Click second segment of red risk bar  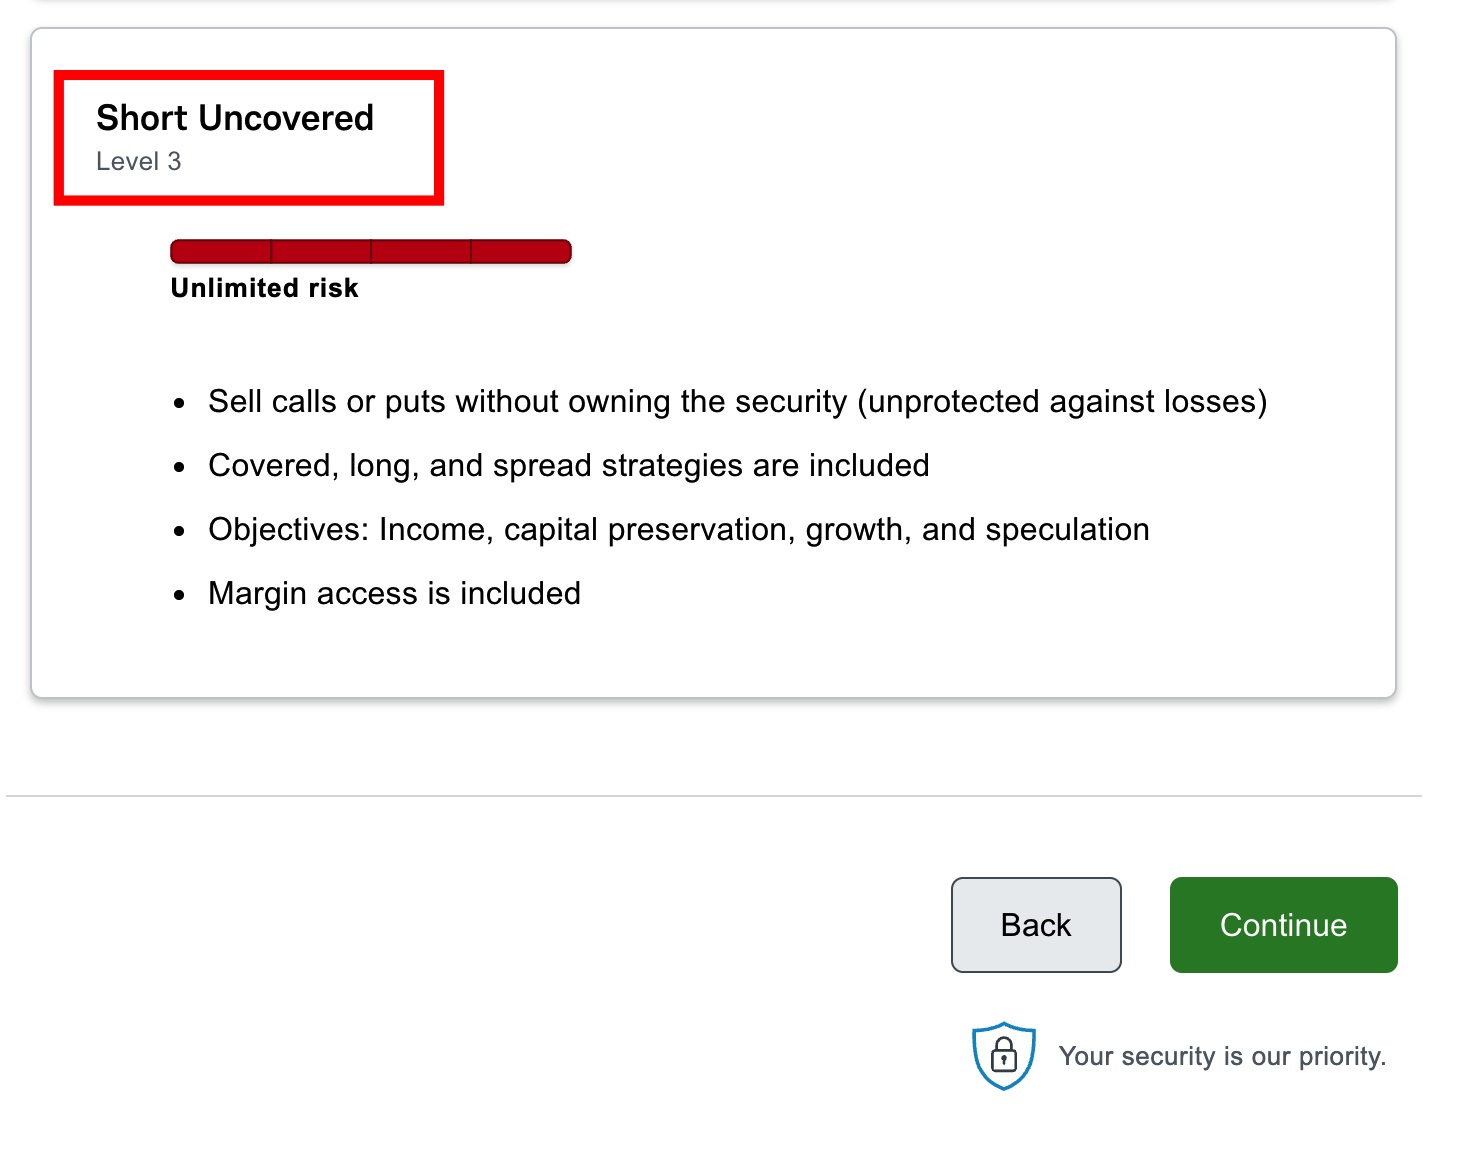[321, 252]
